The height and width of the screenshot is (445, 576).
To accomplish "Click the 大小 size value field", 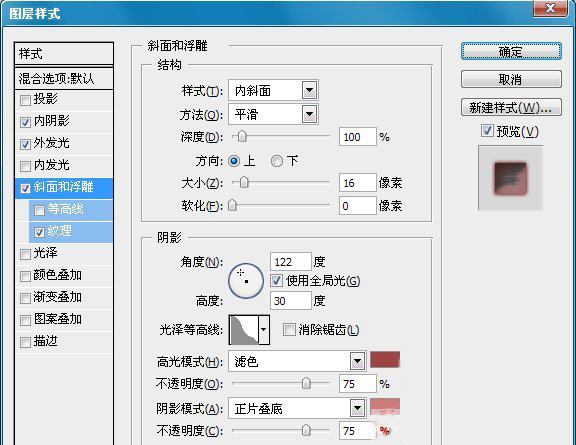I will point(358,183).
